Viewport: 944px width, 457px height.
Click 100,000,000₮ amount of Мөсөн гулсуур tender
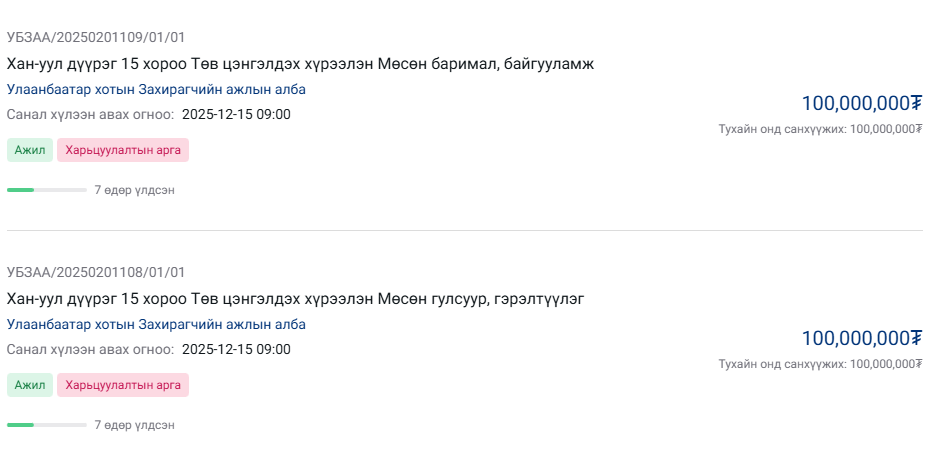click(x=861, y=338)
